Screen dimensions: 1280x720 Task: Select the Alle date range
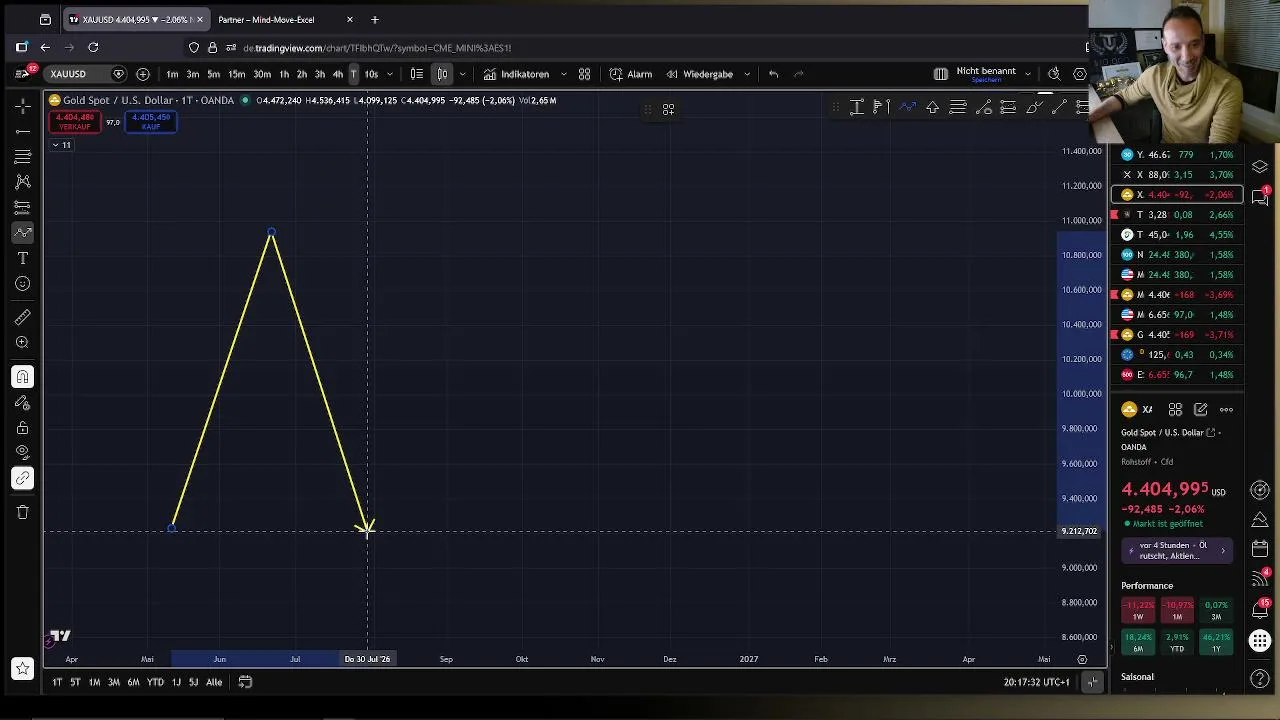click(214, 682)
